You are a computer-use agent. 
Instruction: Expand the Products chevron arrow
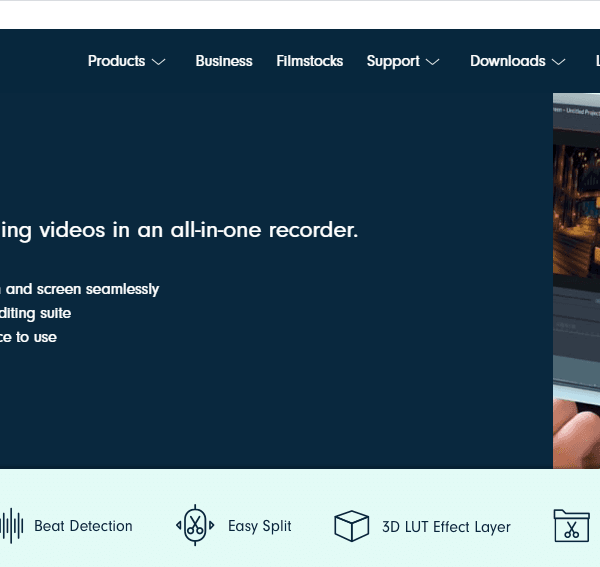(158, 62)
